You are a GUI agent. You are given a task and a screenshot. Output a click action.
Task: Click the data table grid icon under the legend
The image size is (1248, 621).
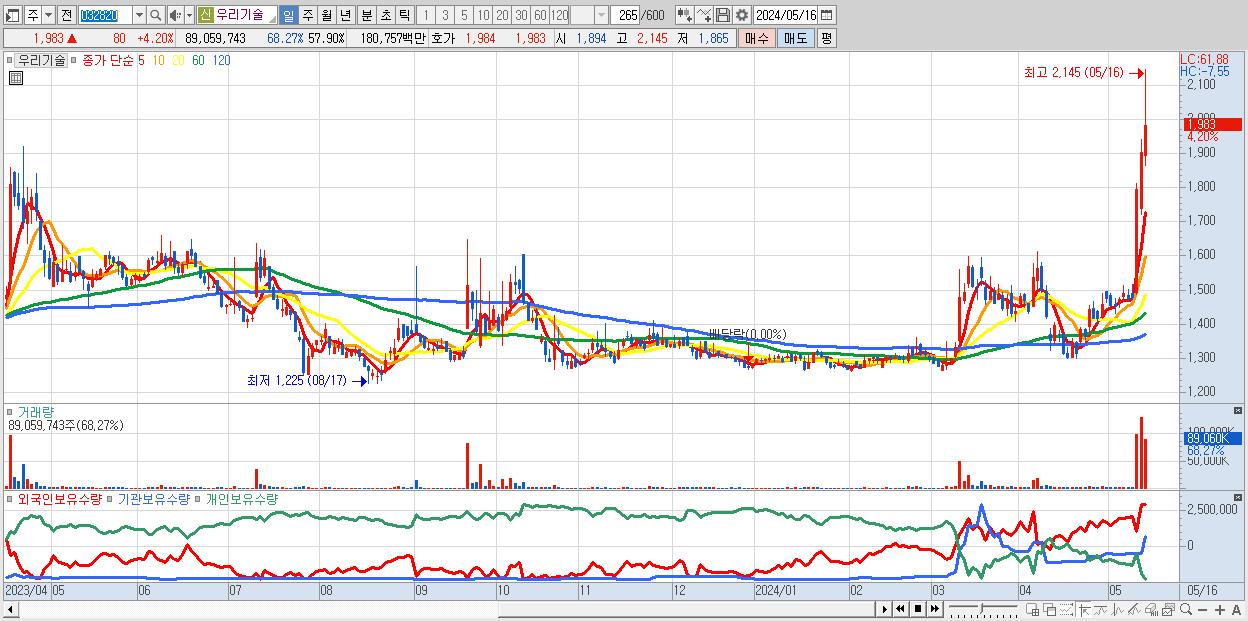point(15,79)
